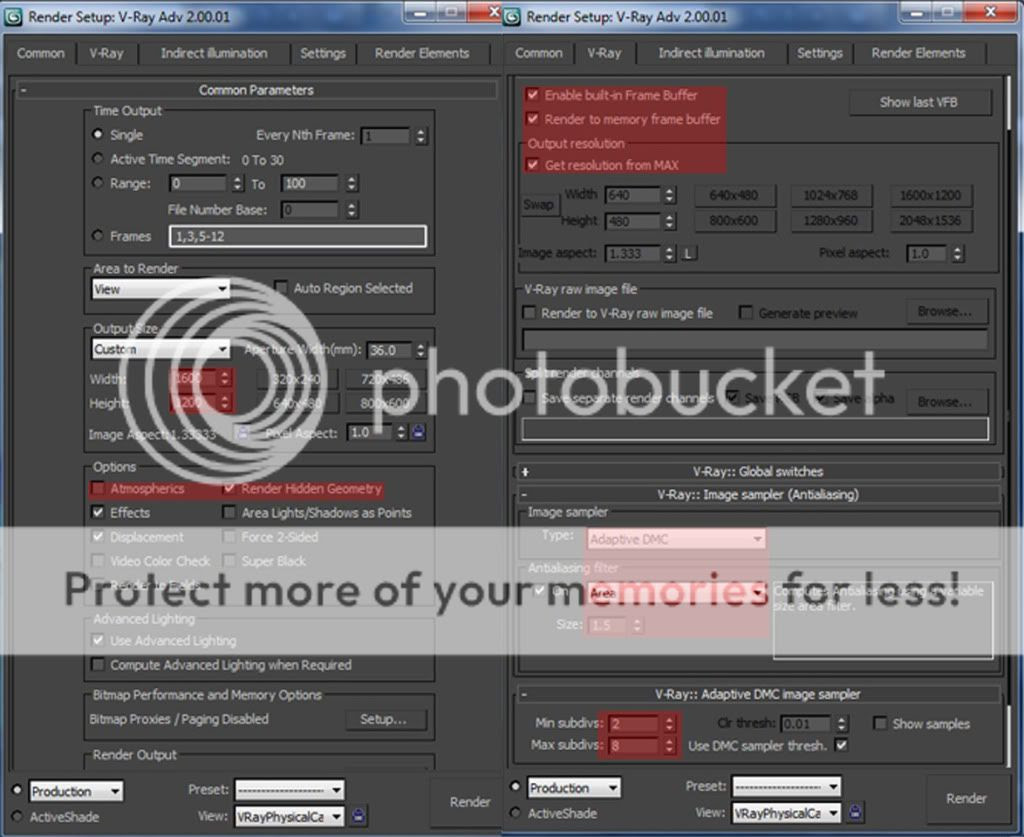
Task: Click the Aperture Width spinner arrows
Action: click(420, 350)
